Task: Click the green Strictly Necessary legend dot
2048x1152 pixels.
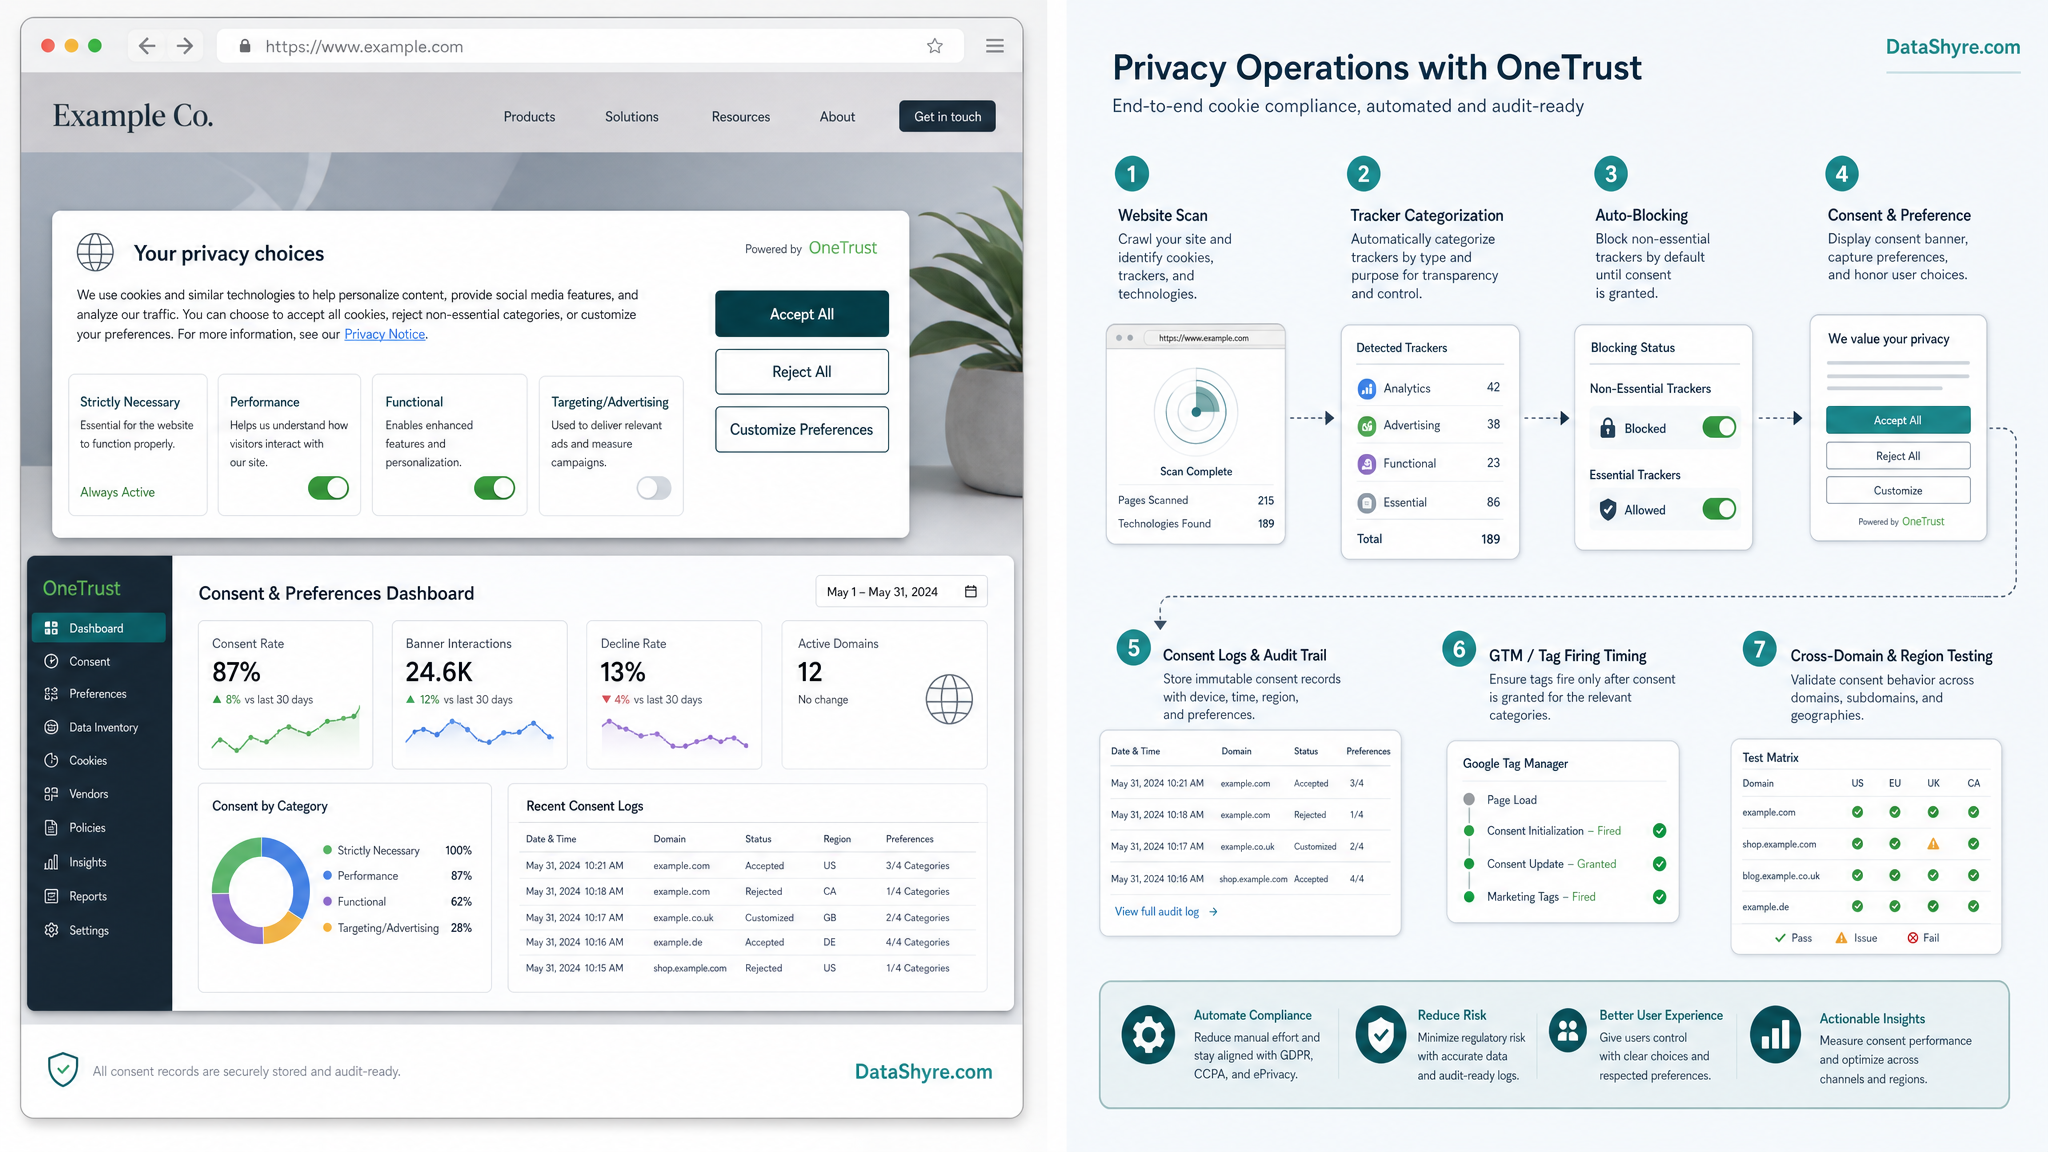Action: point(327,850)
